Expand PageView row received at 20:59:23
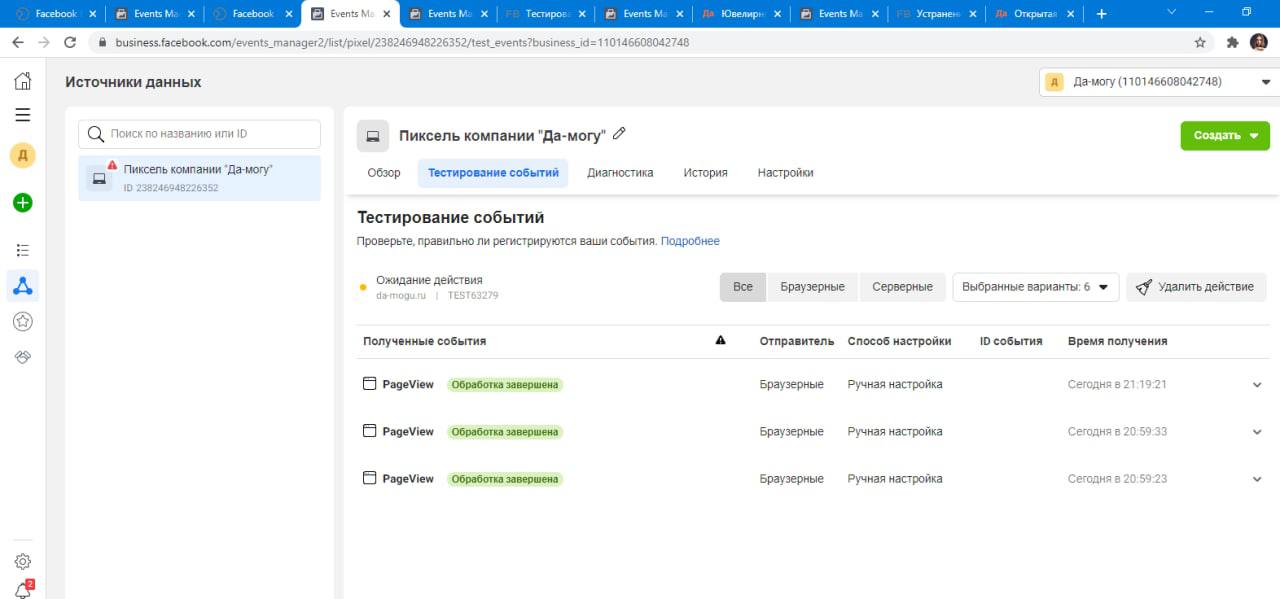Viewport: 1280px width, 599px height. [x=1257, y=479]
